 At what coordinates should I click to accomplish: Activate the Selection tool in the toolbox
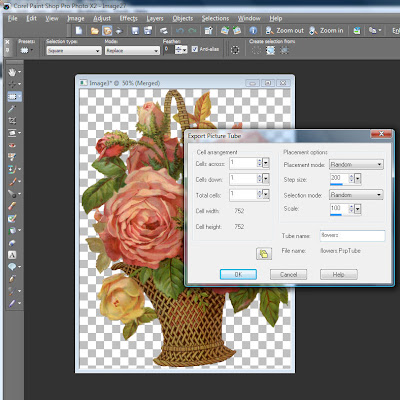(x=12, y=96)
